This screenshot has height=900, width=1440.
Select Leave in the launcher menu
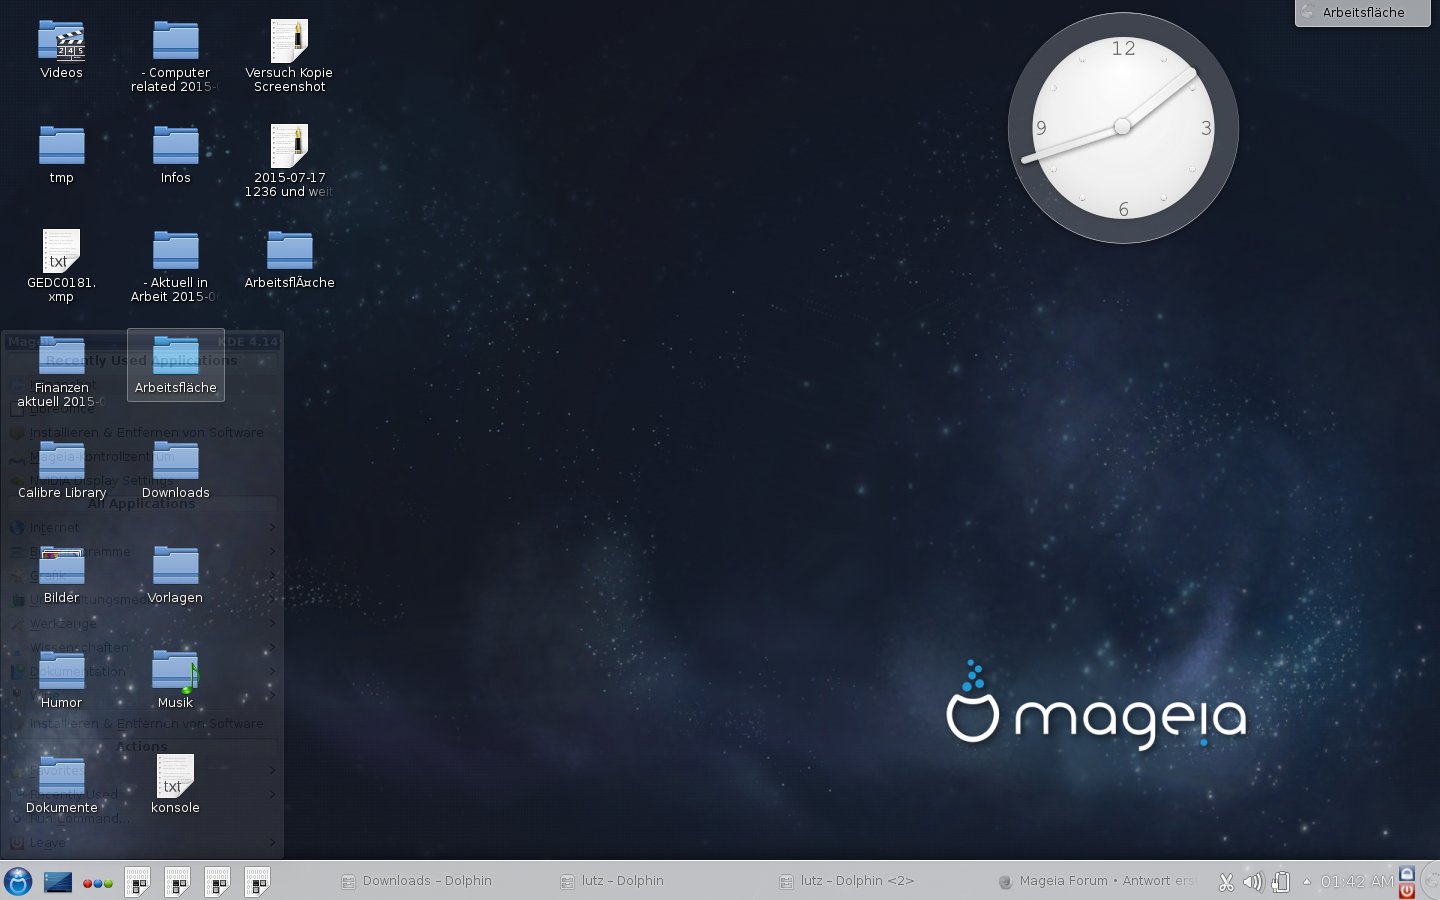click(x=142, y=842)
